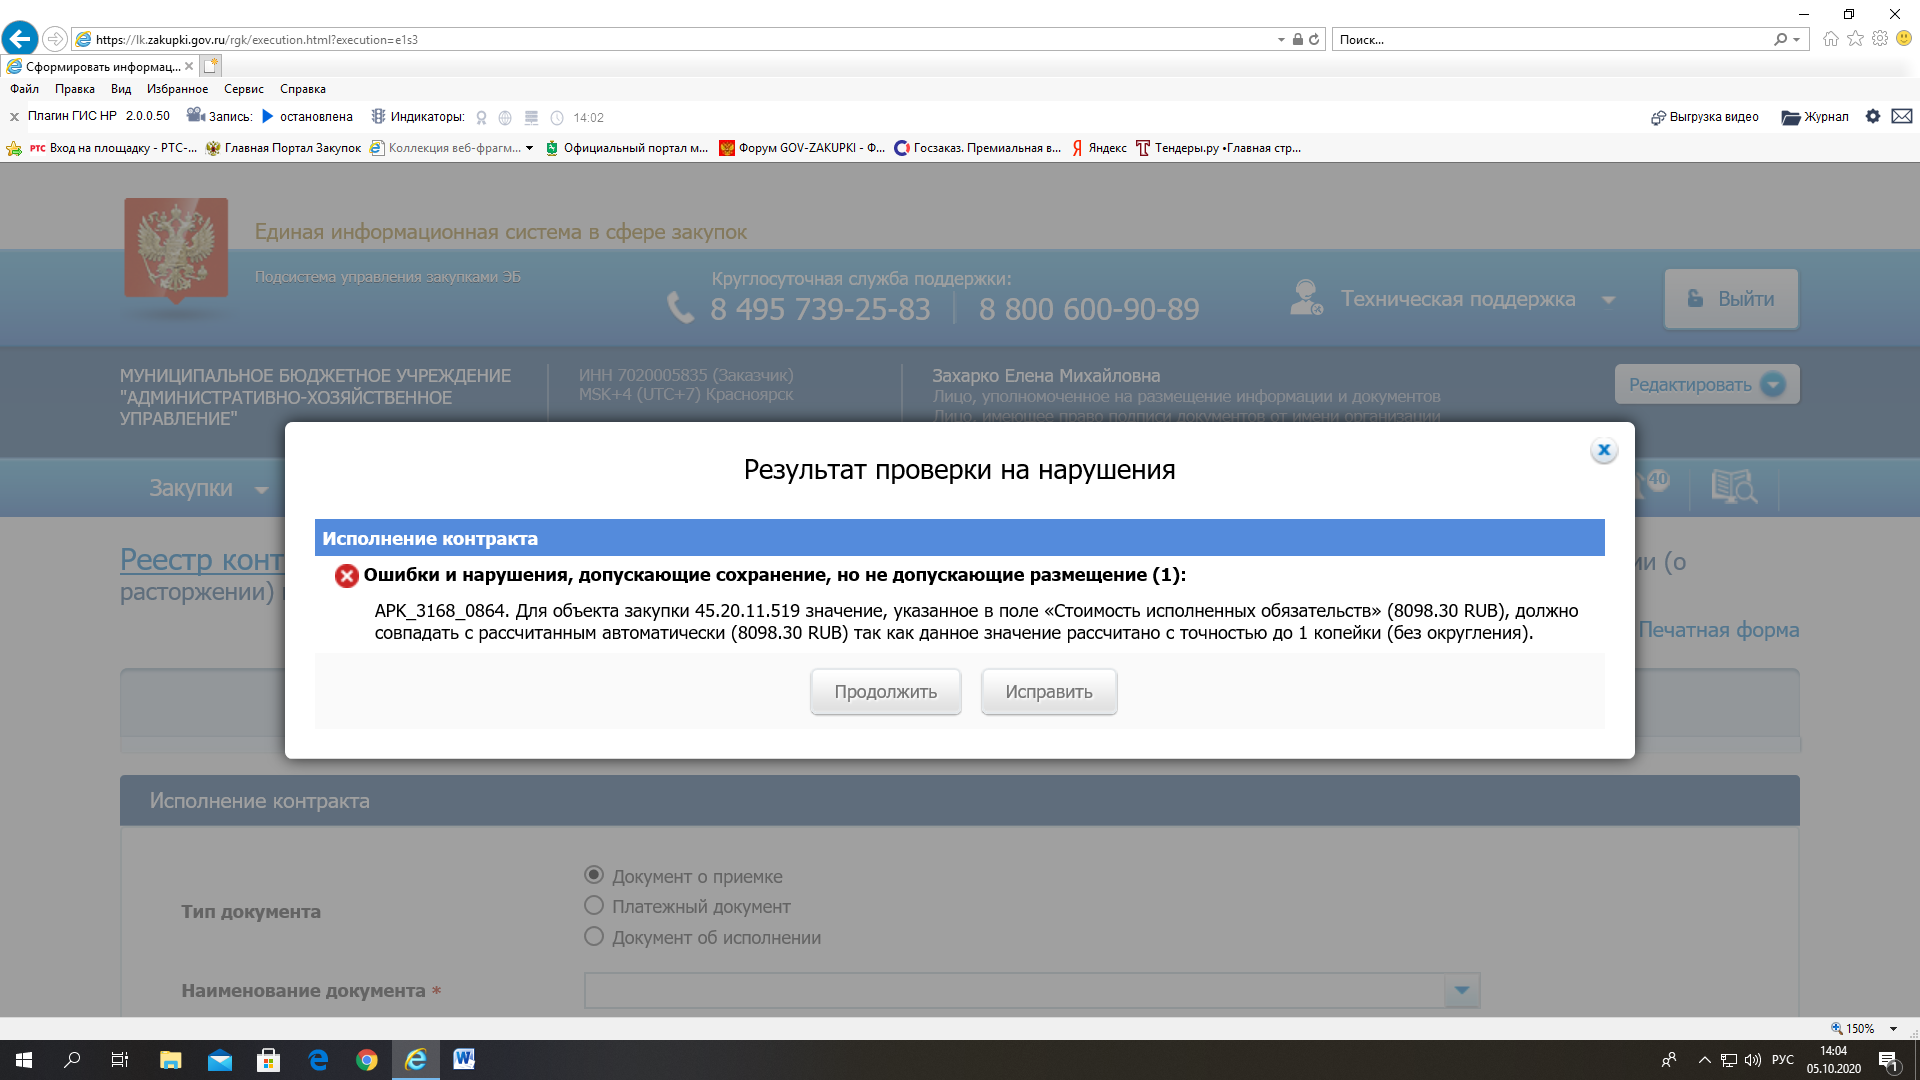Open the Журнал folder icon

(1790, 117)
